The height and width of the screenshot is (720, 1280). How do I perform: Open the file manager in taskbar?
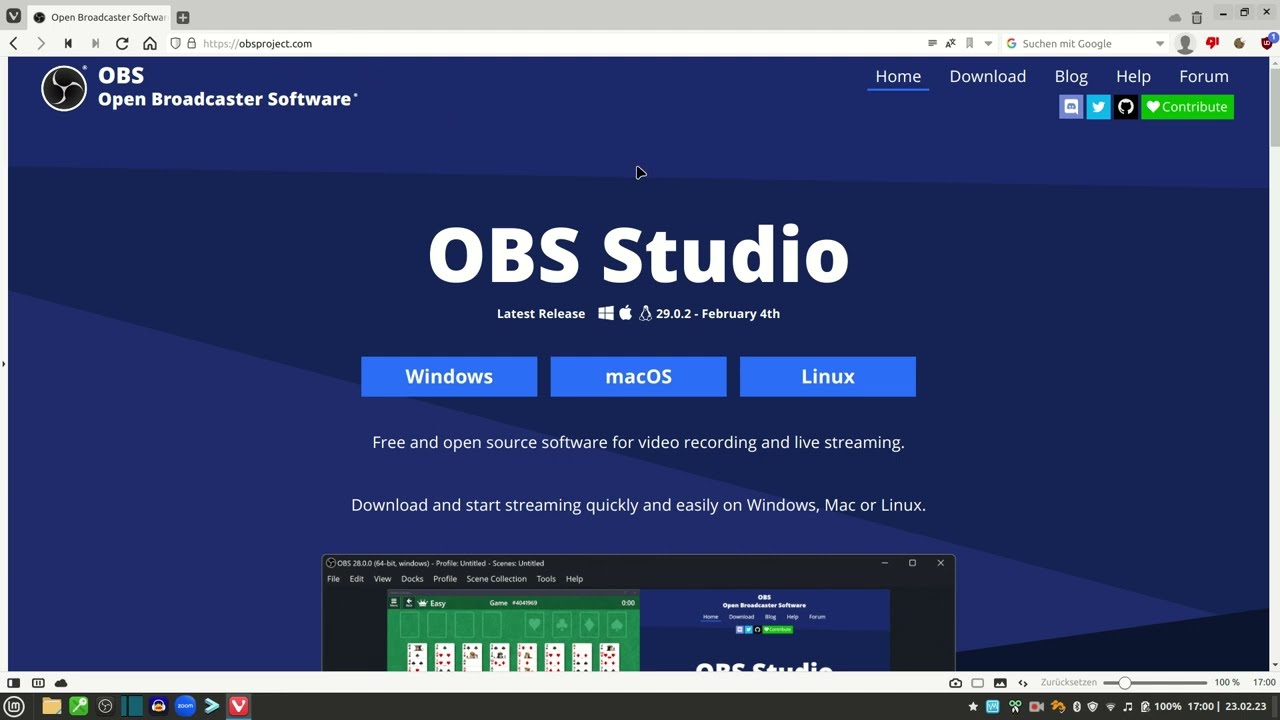(x=51, y=706)
